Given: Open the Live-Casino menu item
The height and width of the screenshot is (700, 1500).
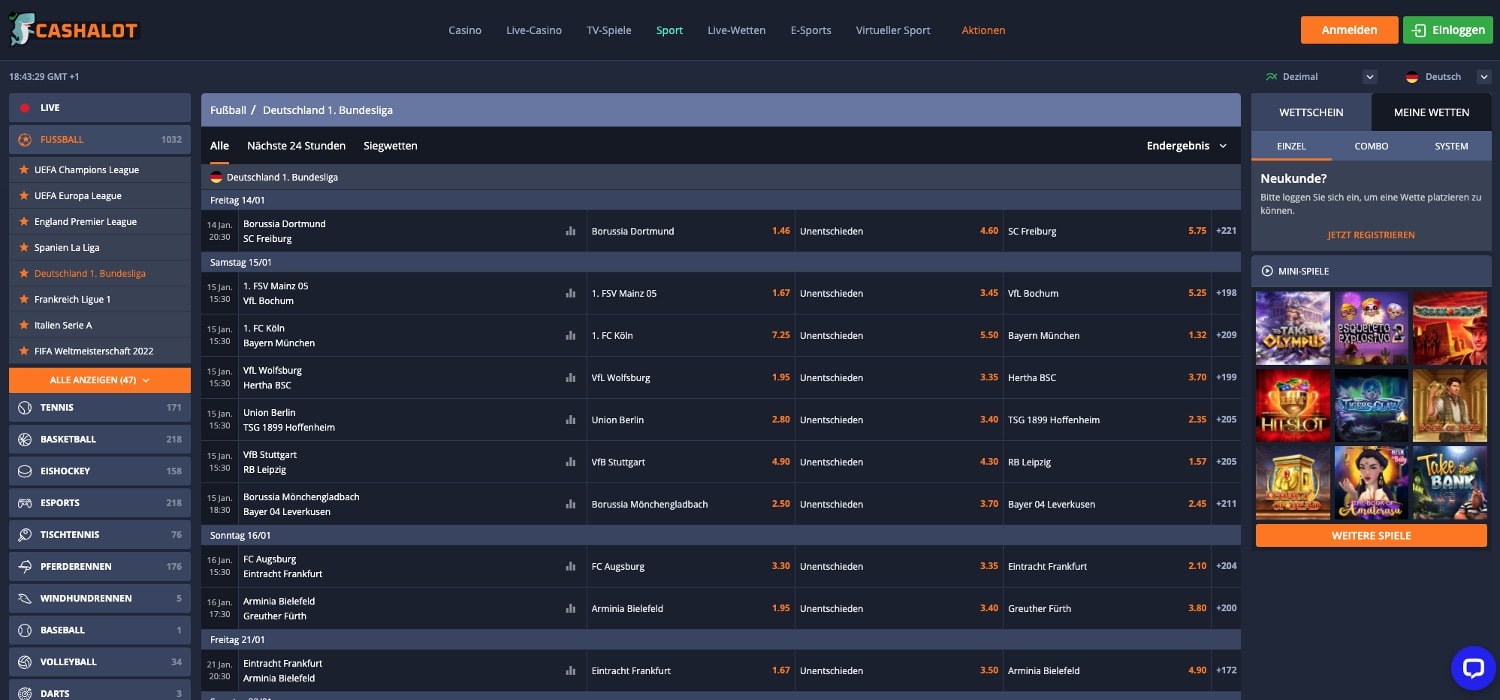Looking at the screenshot, I should [534, 30].
